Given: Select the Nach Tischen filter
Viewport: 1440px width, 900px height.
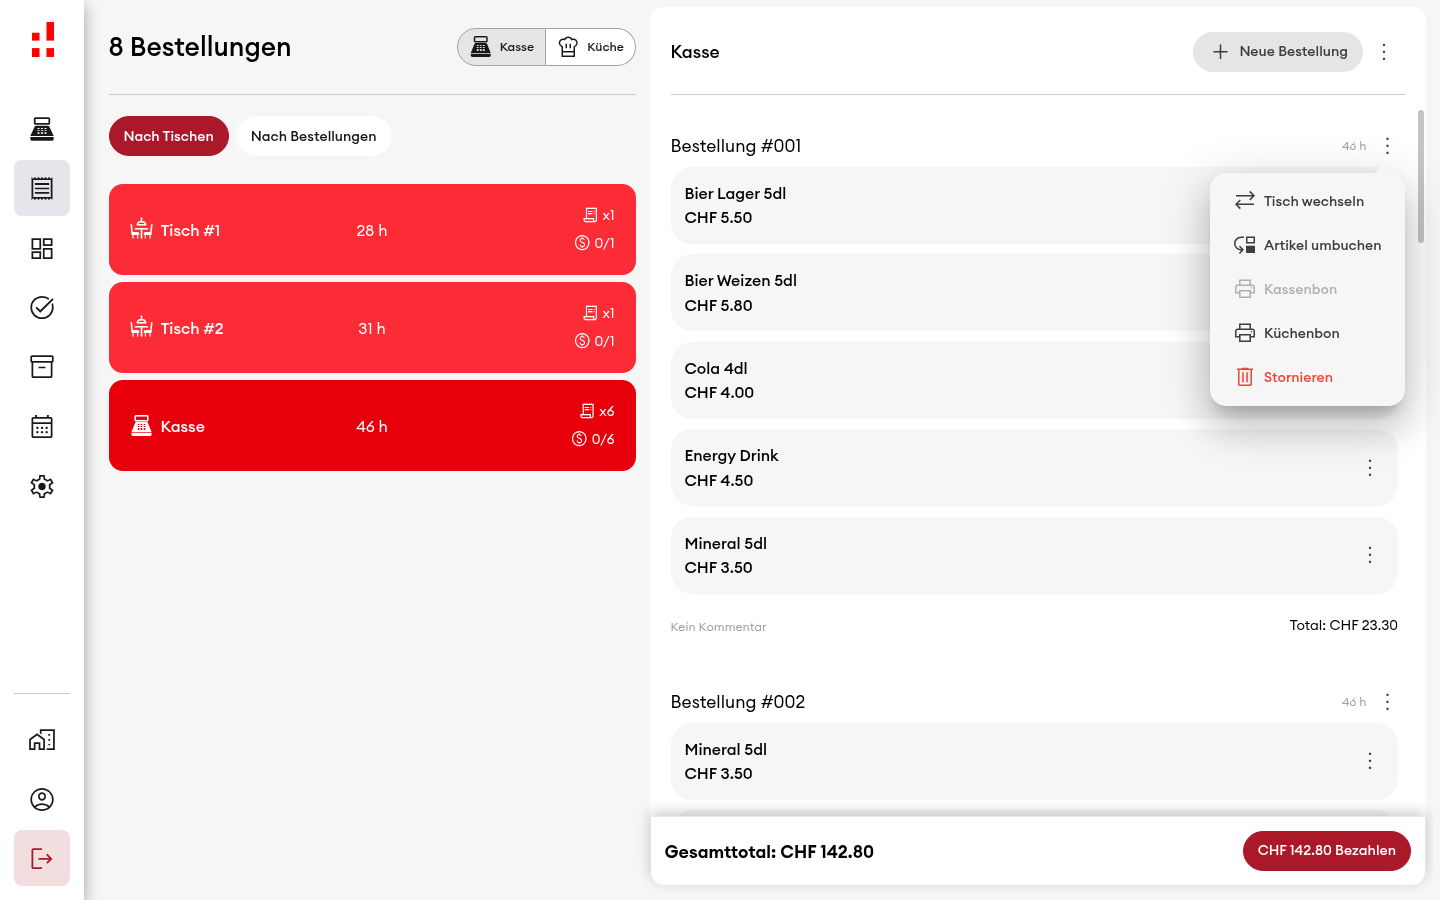Looking at the screenshot, I should 169,136.
